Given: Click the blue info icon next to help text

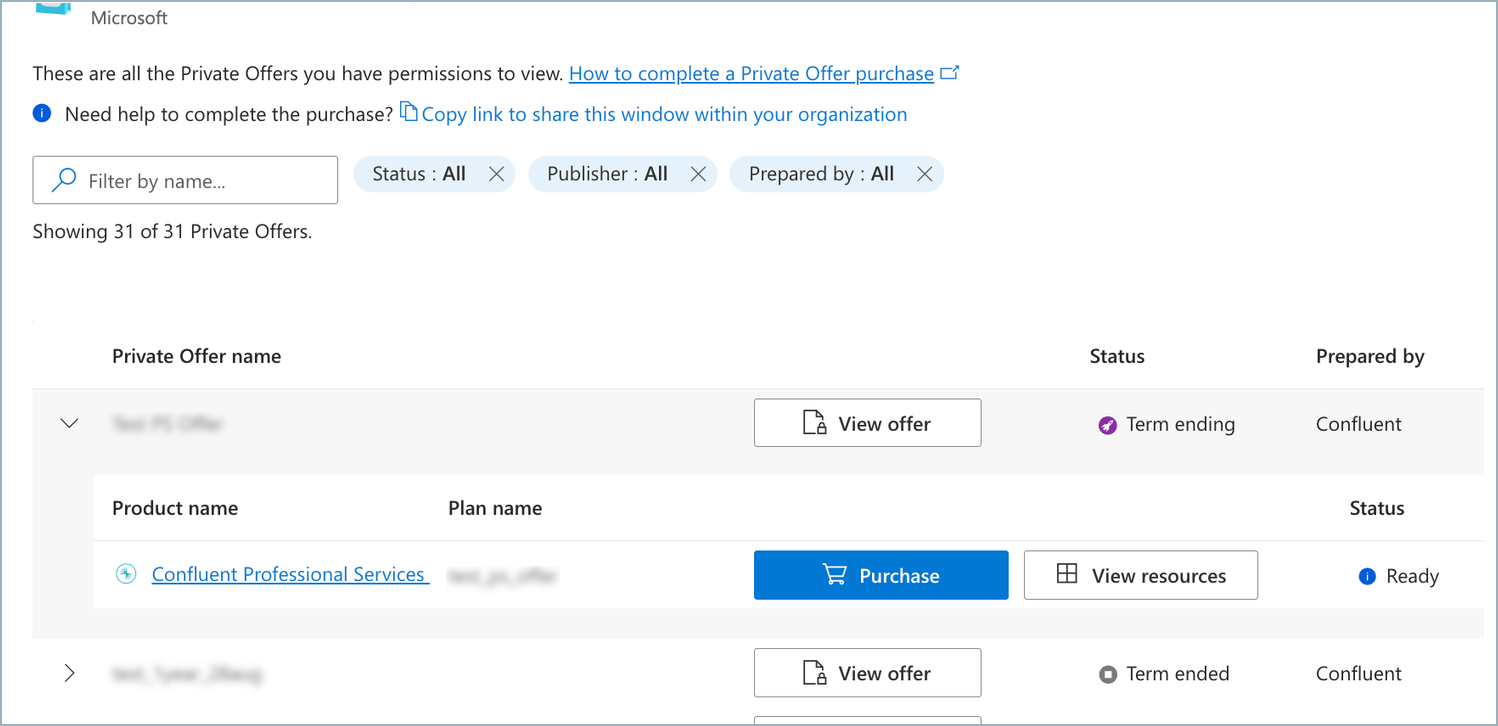Looking at the screenshot, I should 41,113.
